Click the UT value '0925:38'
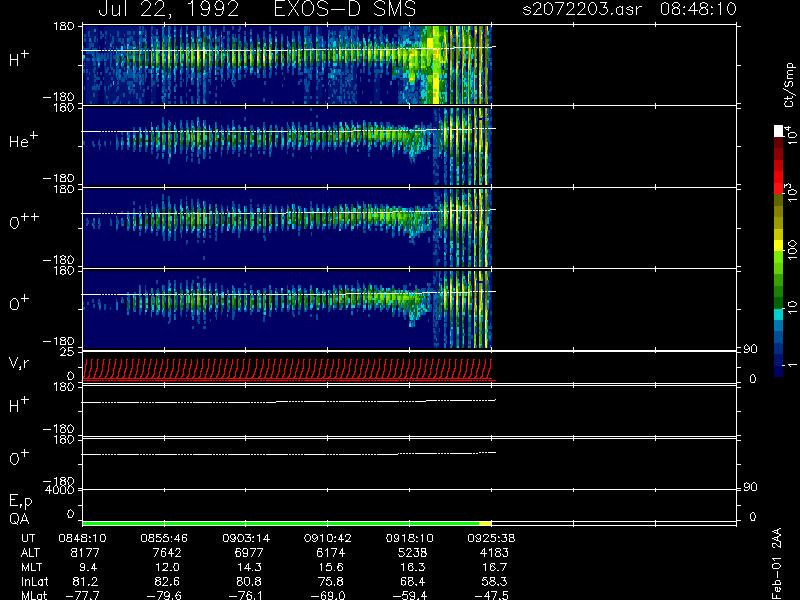This screenshot has height=600, width=800. point(492,538)
